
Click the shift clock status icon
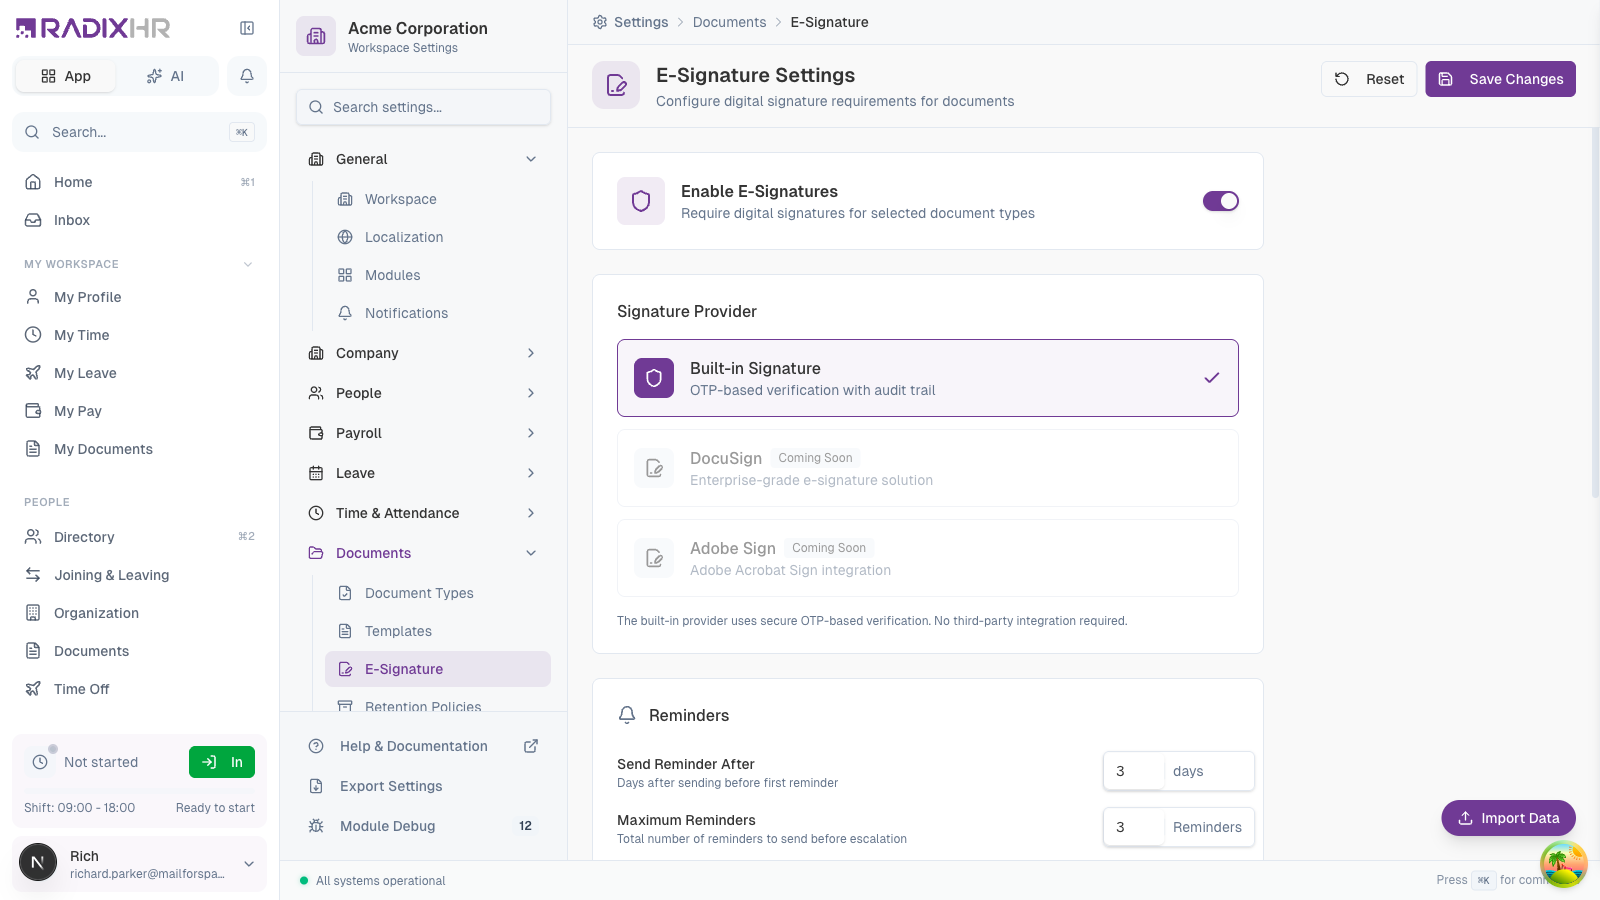[x=40, y=762]
